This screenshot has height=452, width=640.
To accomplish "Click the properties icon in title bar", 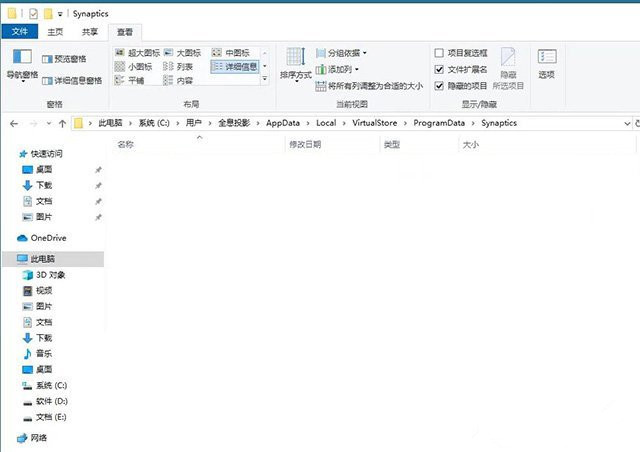I will 33,14.
